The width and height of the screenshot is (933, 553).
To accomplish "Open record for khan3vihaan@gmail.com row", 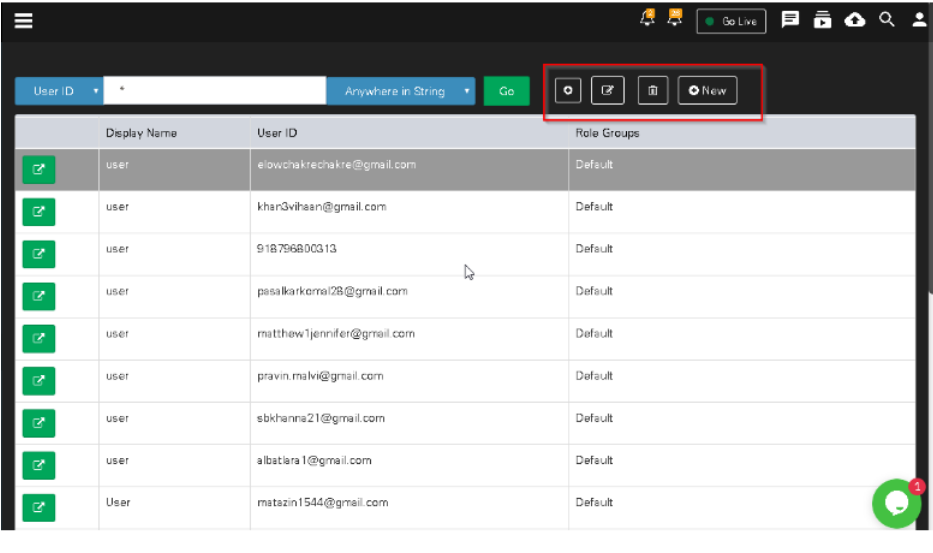I will tap(39, 212).
